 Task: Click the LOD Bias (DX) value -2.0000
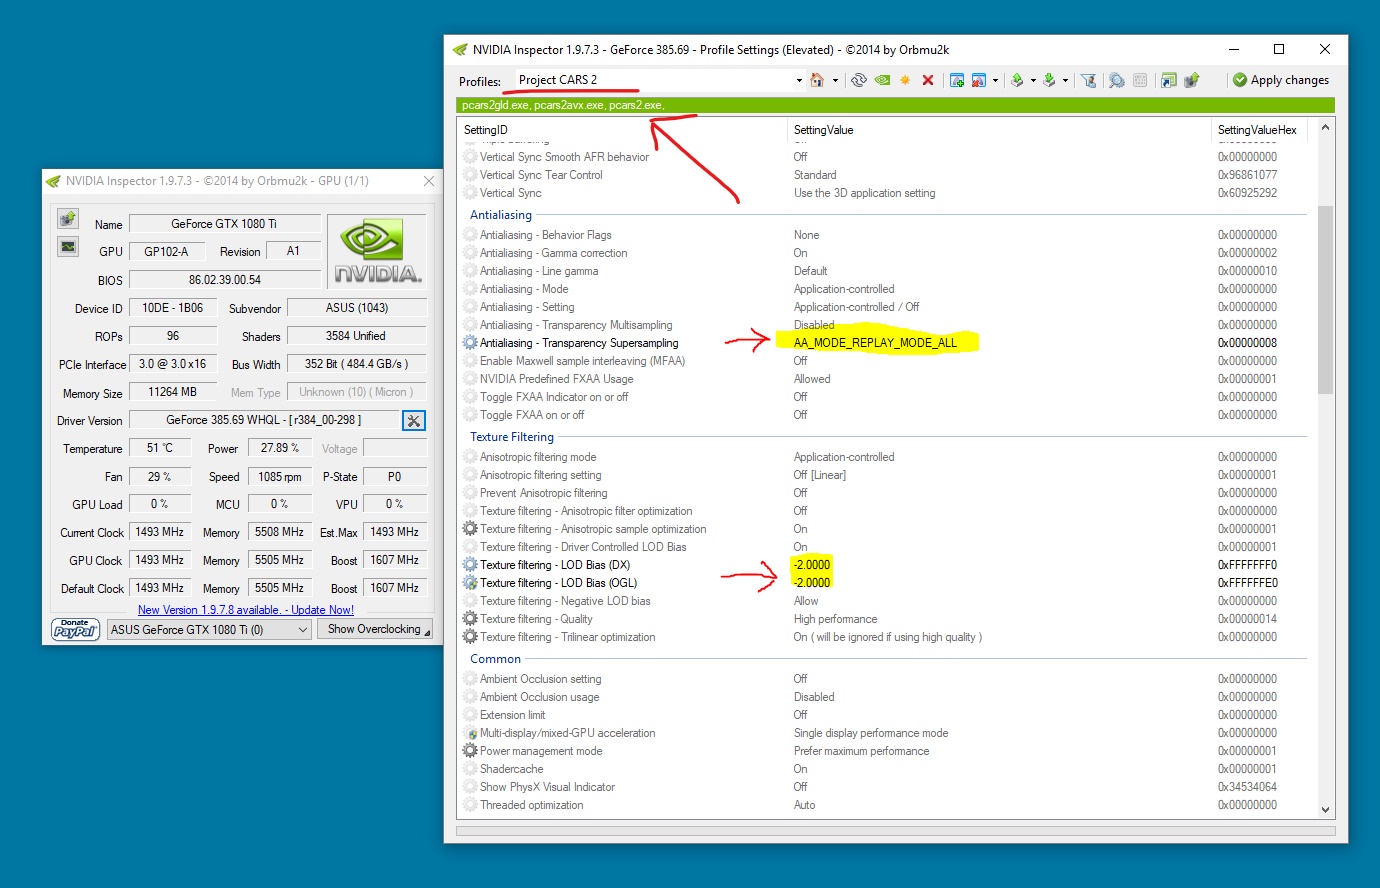(x=811, y=565)
